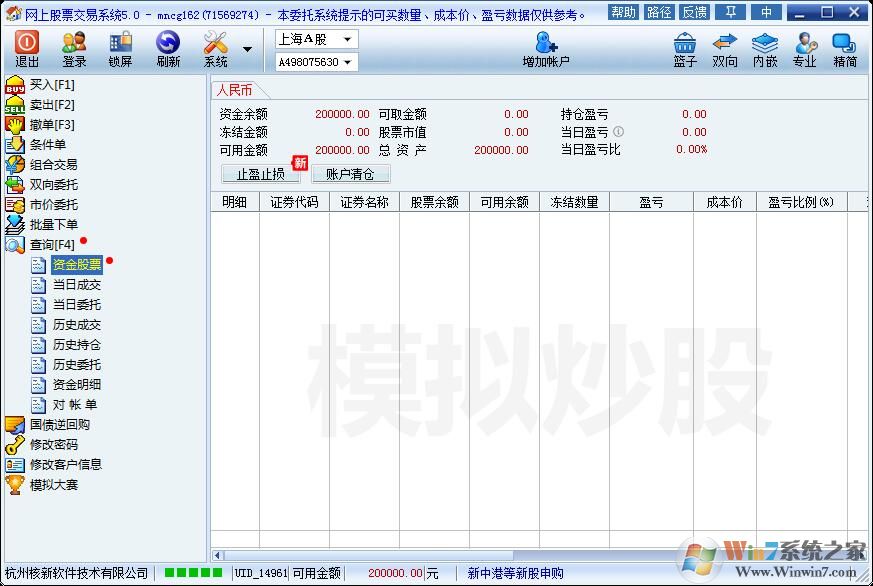
Task: Click the 锁屏 (Lock Screen) icon
Action: click(x=120, y=47)
